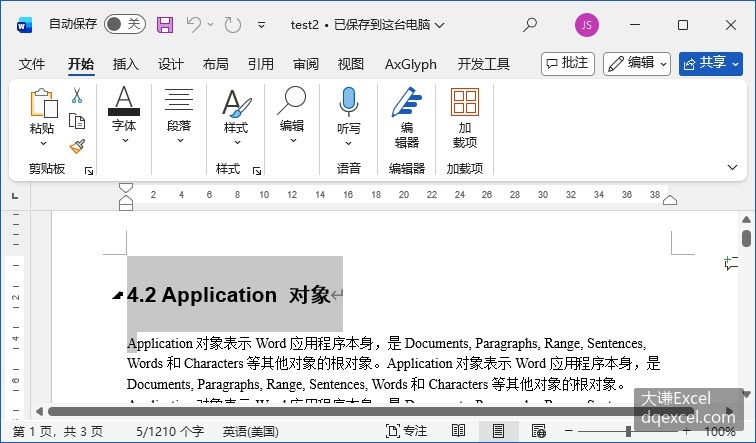Image resolution: width=756 pixels, height=443 pixels.
Task: Switch to the 开始 (Home) tab
Action: 81,64
